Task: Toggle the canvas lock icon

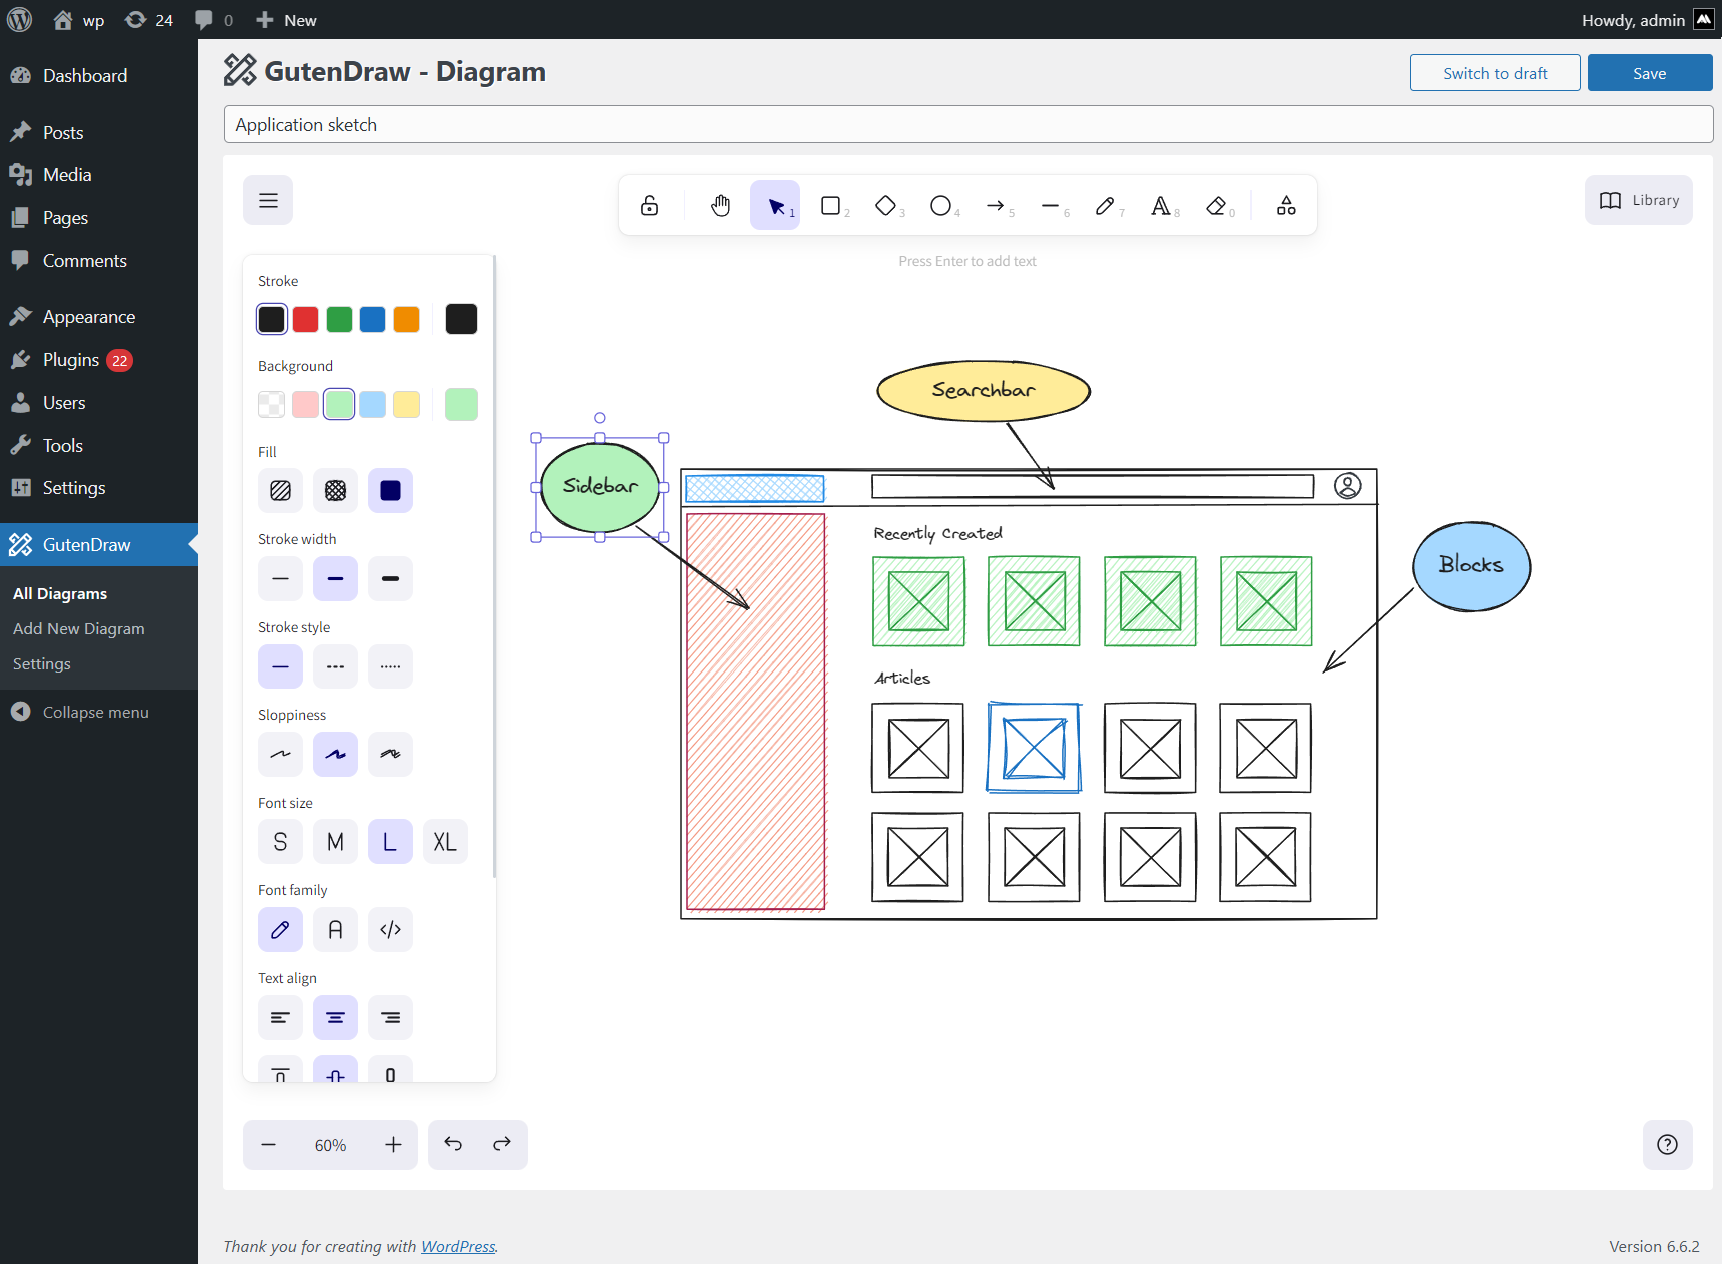Action: pos(650,206)
